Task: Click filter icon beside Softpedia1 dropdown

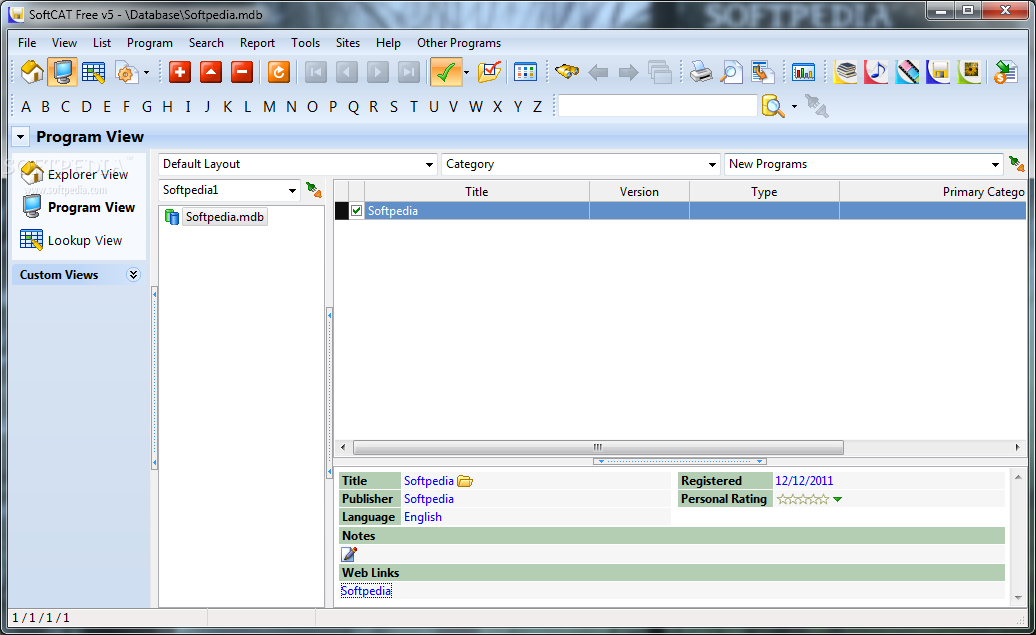Action: 314,190
